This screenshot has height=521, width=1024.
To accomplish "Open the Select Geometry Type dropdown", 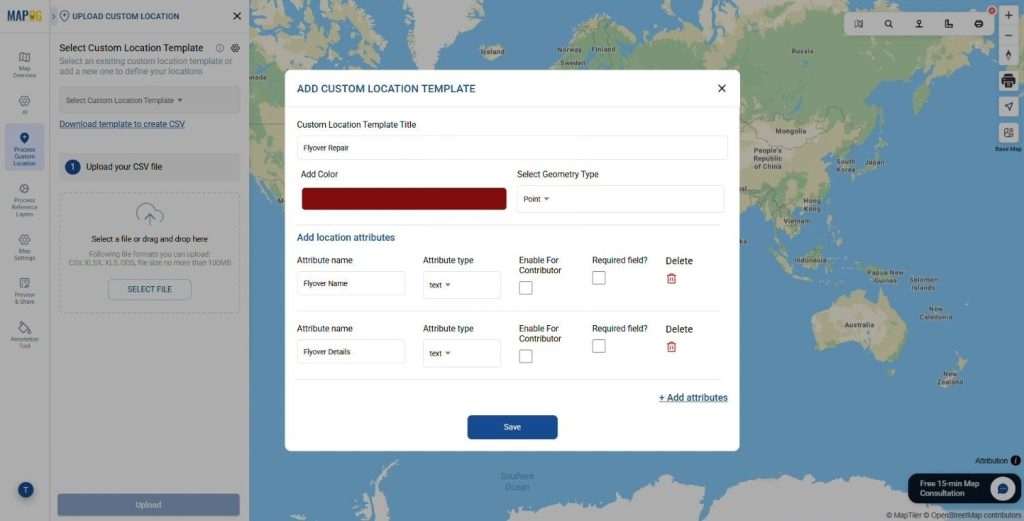I will coord(620,199).
